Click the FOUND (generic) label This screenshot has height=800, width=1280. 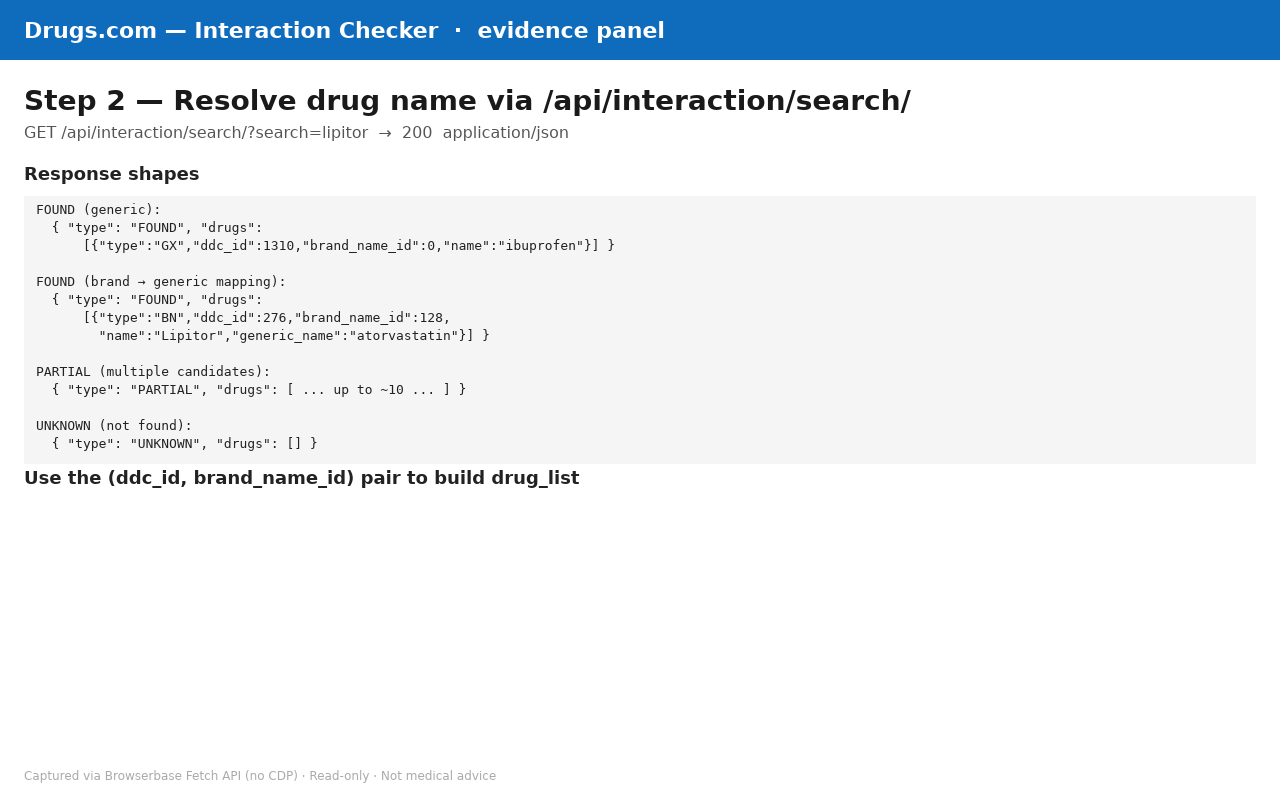pos(98,210)
